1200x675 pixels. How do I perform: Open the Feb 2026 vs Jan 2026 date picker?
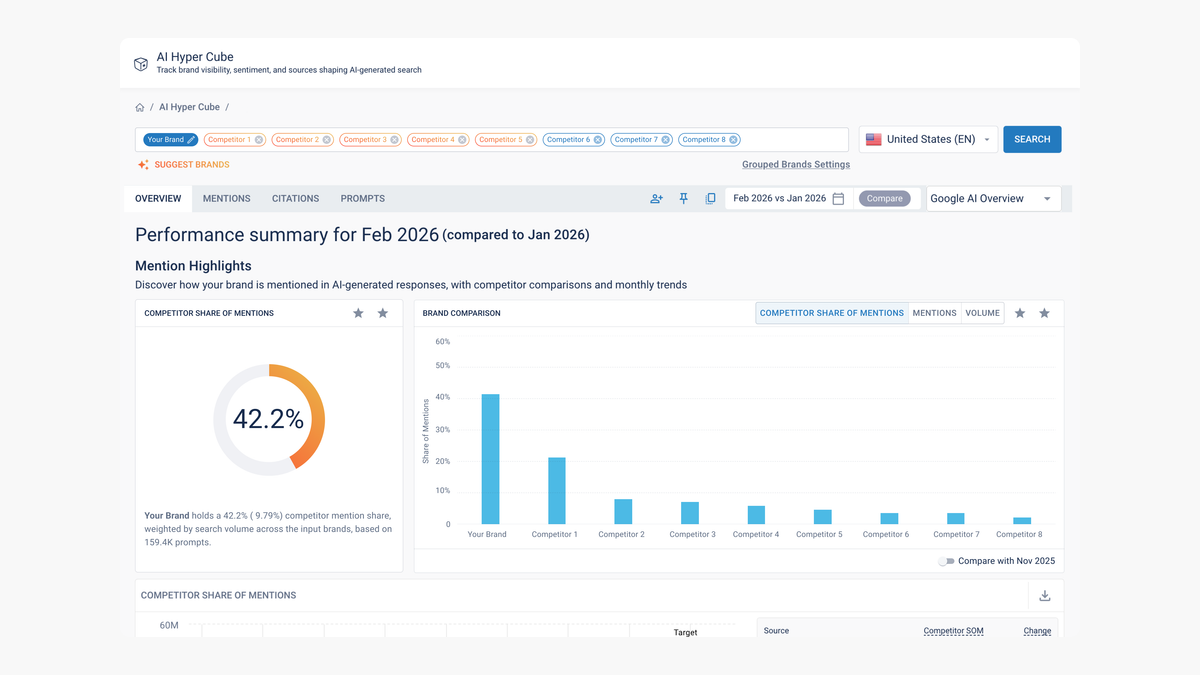[789, 199]
